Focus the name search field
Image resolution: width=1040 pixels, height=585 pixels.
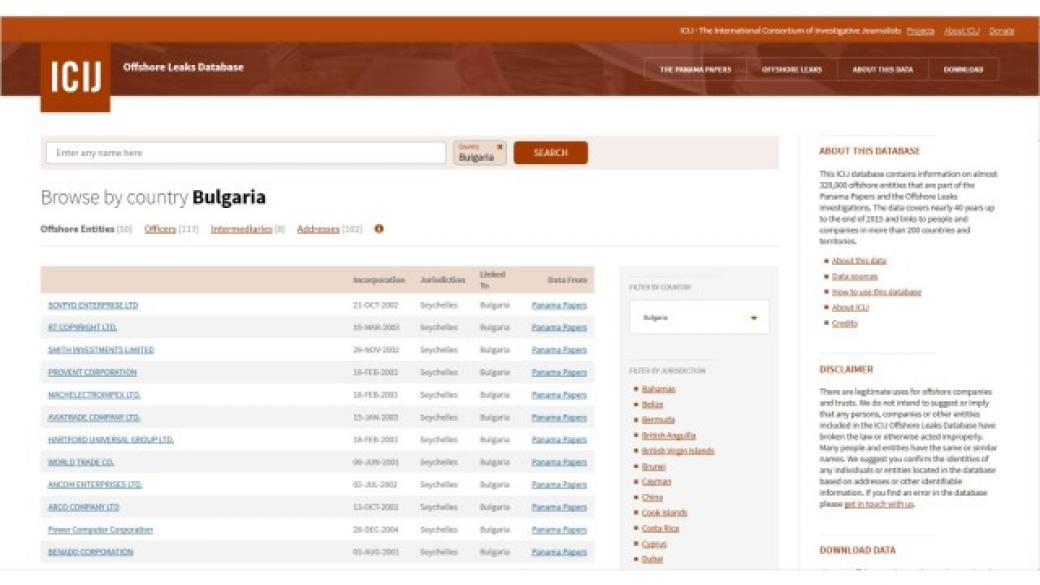[246, 153]
